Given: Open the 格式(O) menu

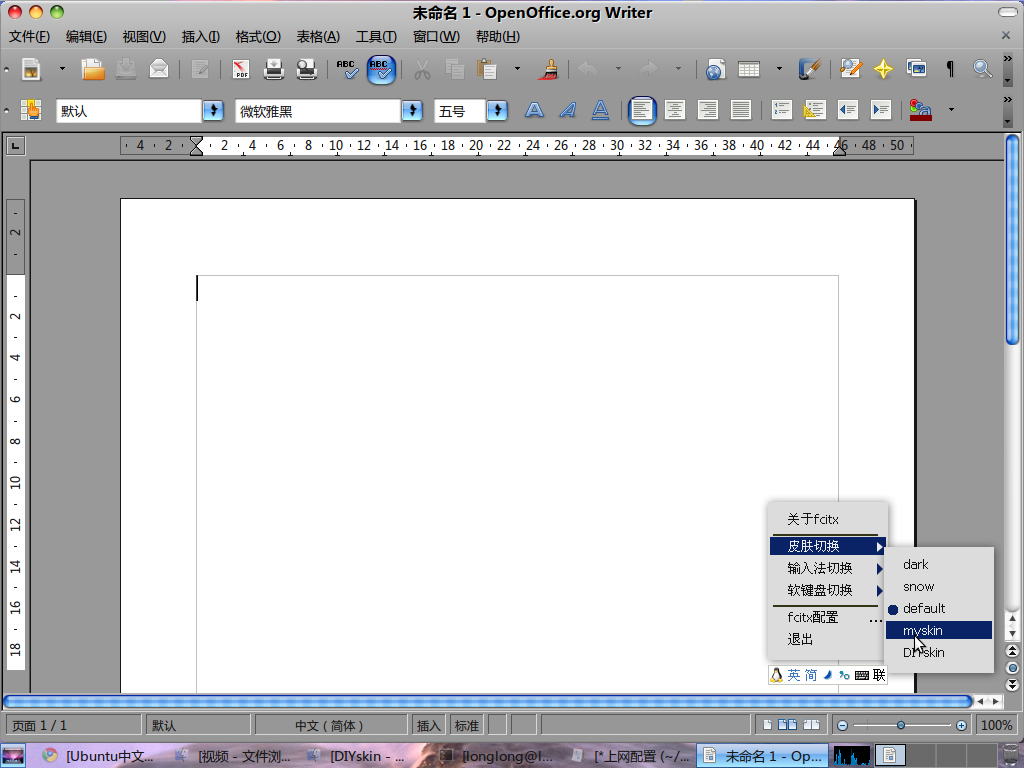Looking at the screenshot, I should 258,37.
